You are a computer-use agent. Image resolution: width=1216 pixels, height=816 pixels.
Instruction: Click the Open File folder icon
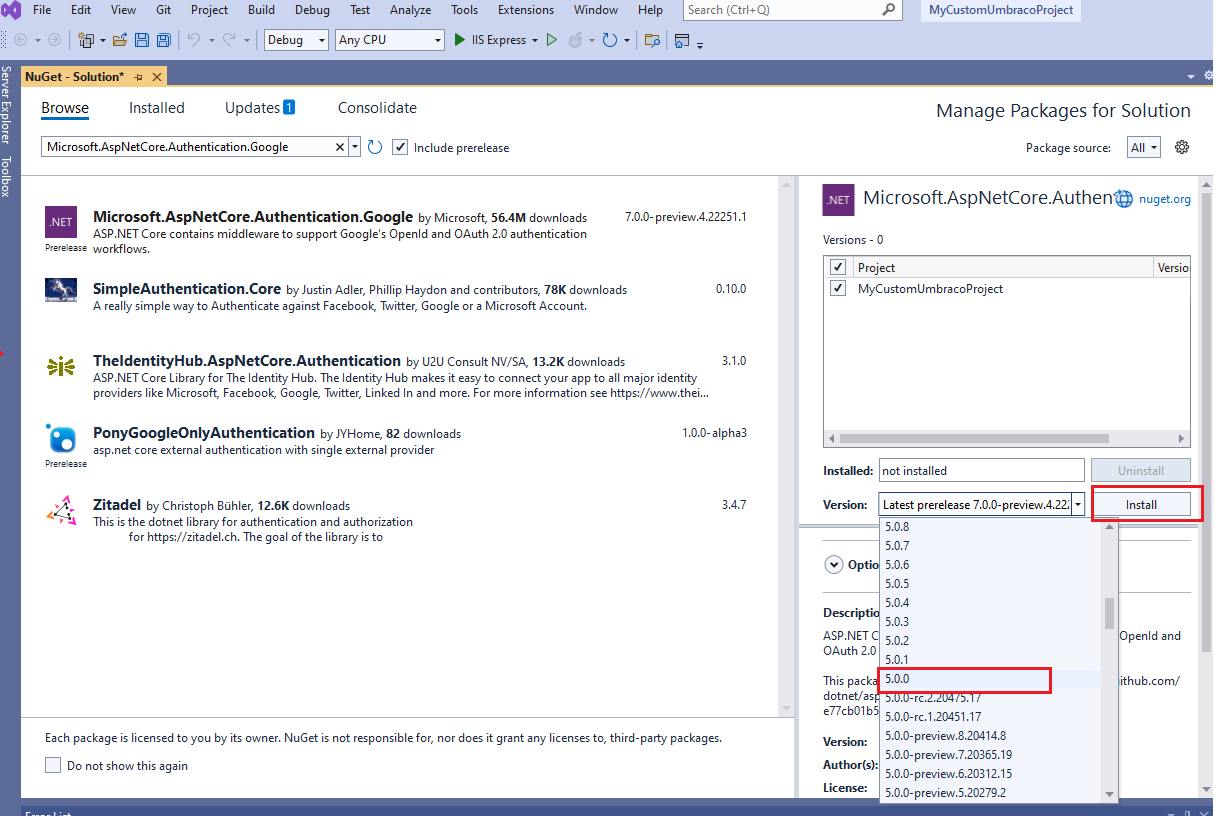click(x=120, y=40)
